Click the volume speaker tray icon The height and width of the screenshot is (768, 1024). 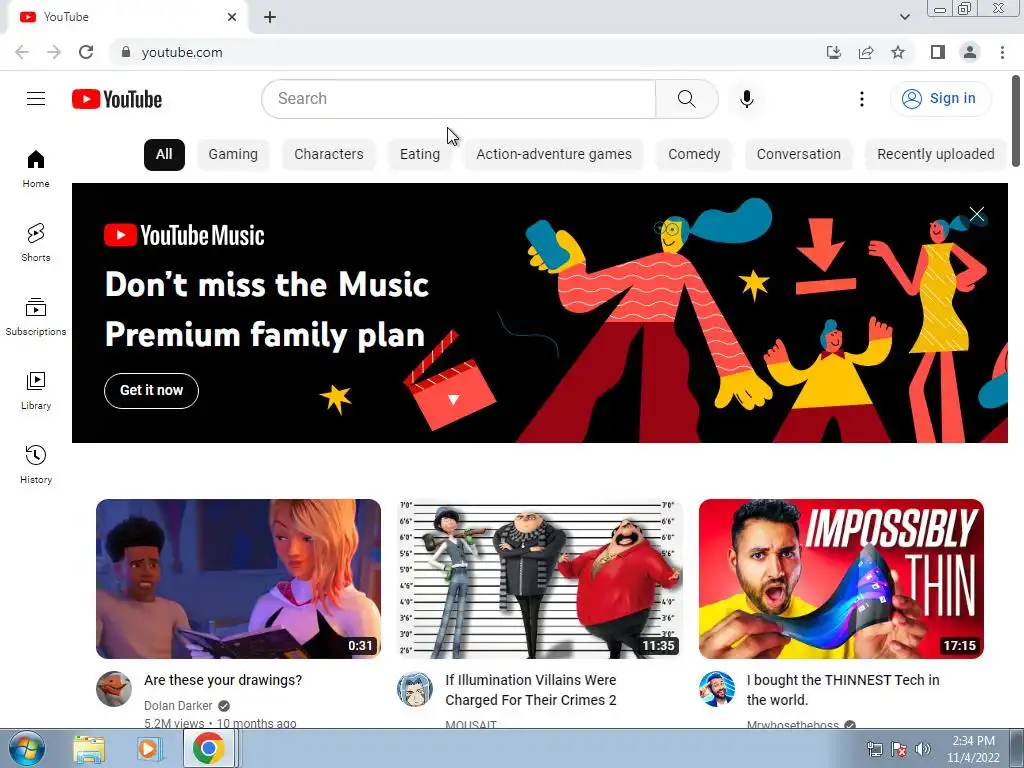(923, 749)
